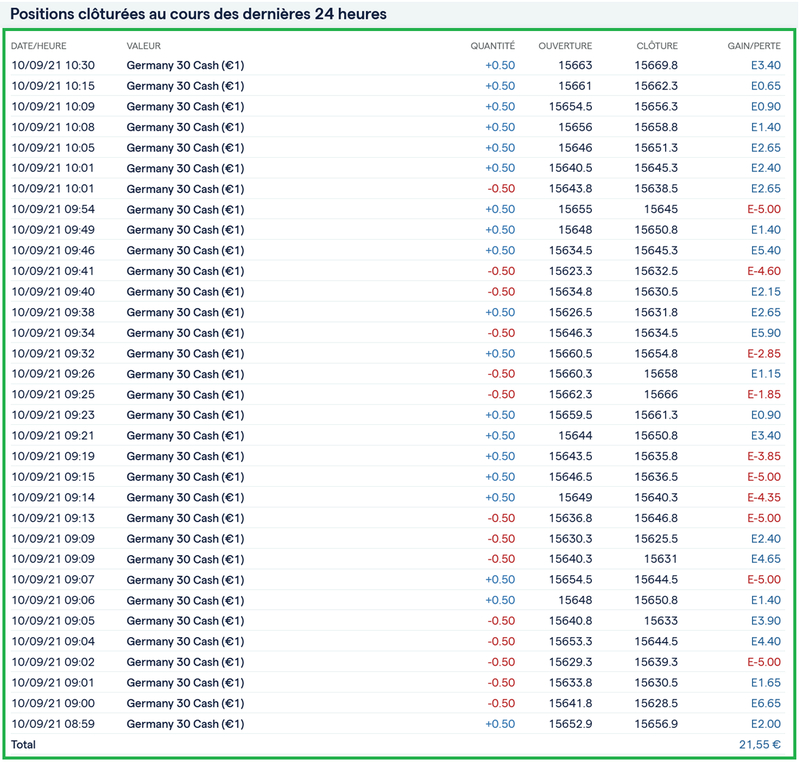This screenshot has width=800, height=765.
Task: Select the 10/09/21 10:30 timestamp
Action: tap(53, 65)
